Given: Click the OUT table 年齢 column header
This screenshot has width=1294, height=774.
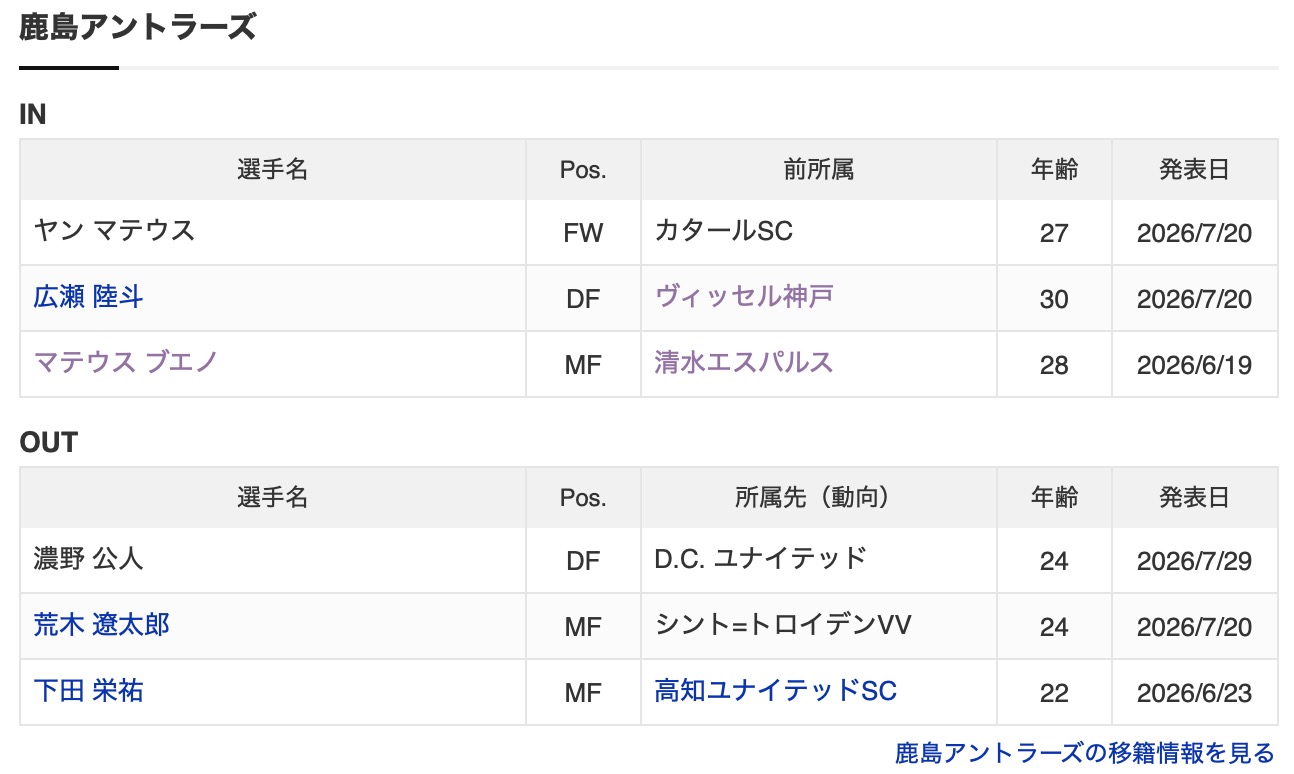Looking at the screenshot, I should tap(1054, 498).
